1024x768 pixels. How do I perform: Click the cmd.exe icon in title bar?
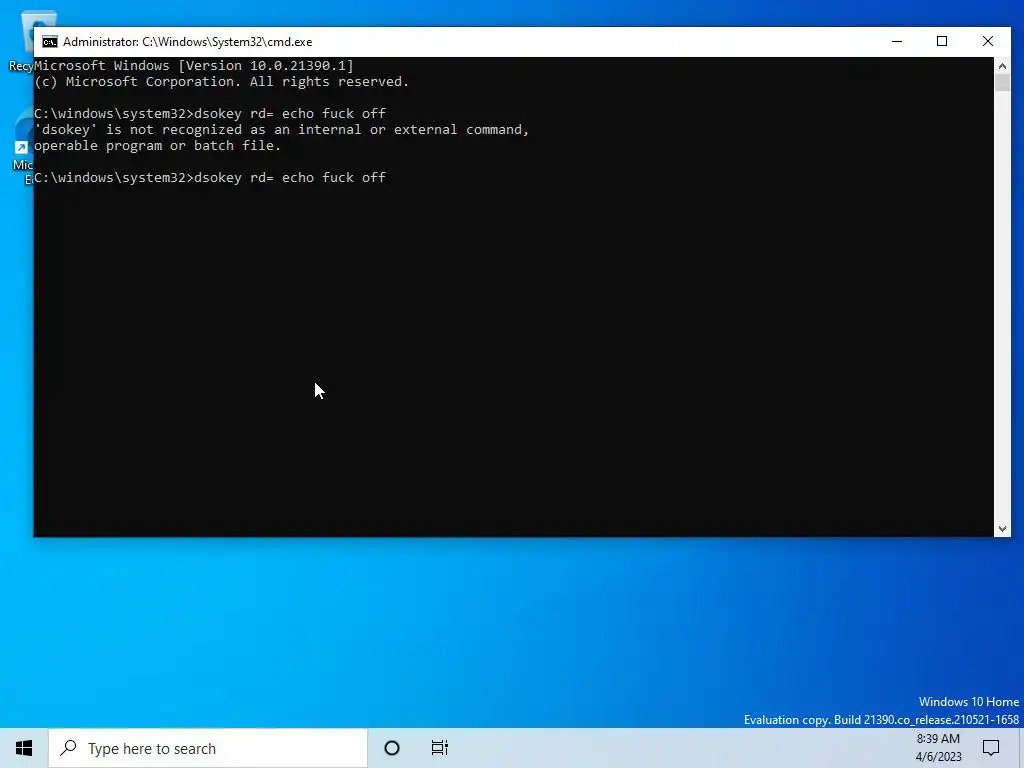(x=50, y=42)
